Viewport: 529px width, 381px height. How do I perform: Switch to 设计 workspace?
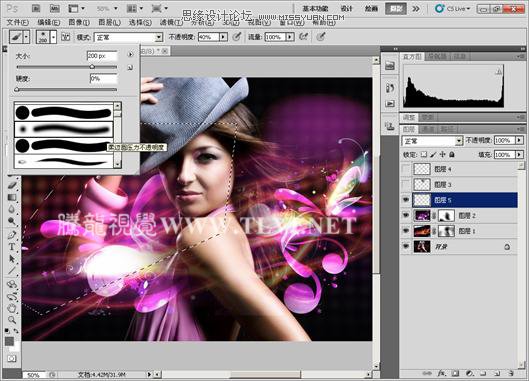[346, 8]
